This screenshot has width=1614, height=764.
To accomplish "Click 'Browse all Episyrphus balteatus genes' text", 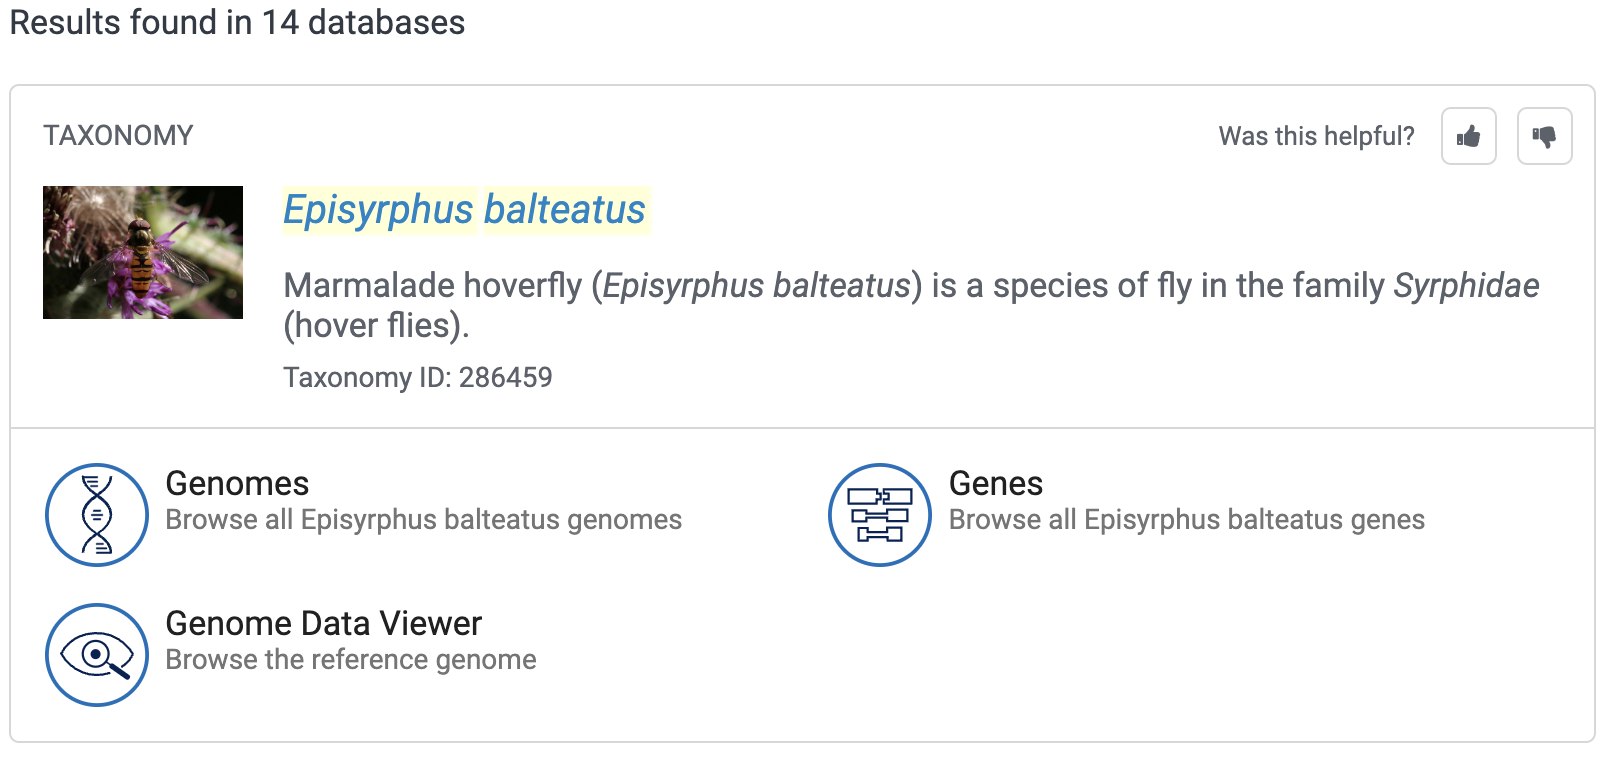I will (x=1187, y=520).
